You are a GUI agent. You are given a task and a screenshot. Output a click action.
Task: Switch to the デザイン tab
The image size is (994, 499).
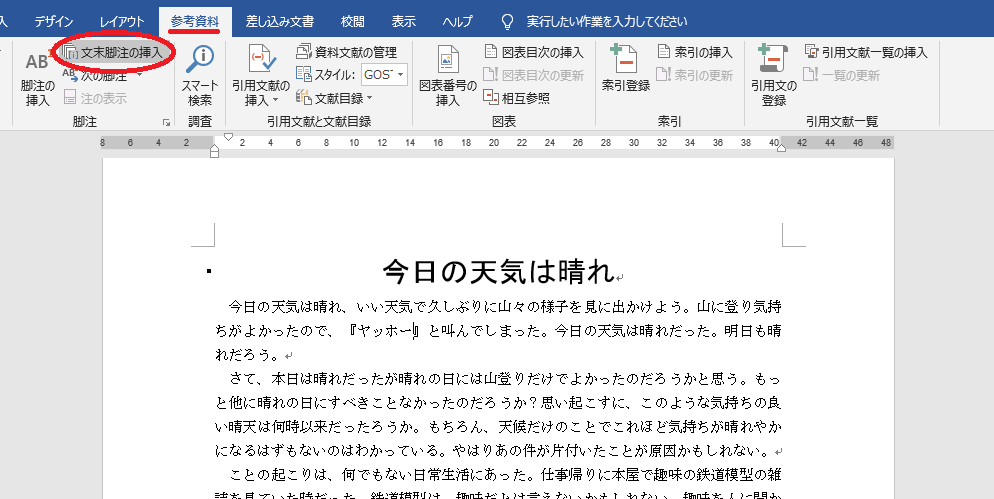[x=54, y=22]
